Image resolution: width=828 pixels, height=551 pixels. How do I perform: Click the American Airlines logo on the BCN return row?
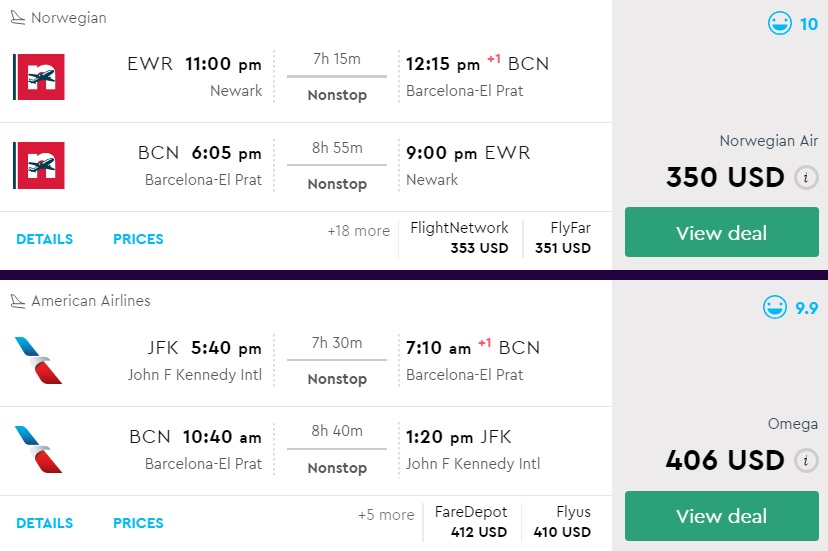[39, 449]
